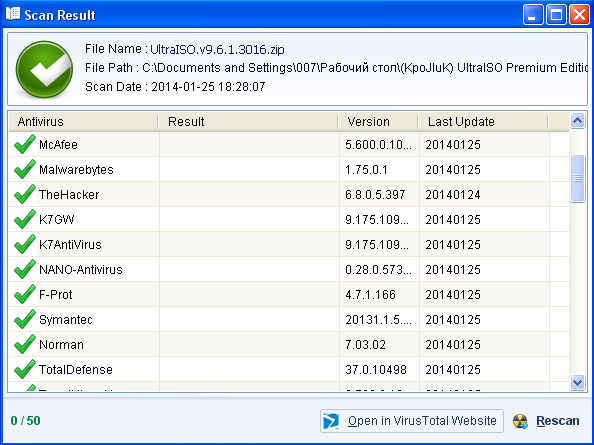This screenshot has height=445, width=594.
Task: Click the book icon in title bar
Action: (x=13, y=14)
